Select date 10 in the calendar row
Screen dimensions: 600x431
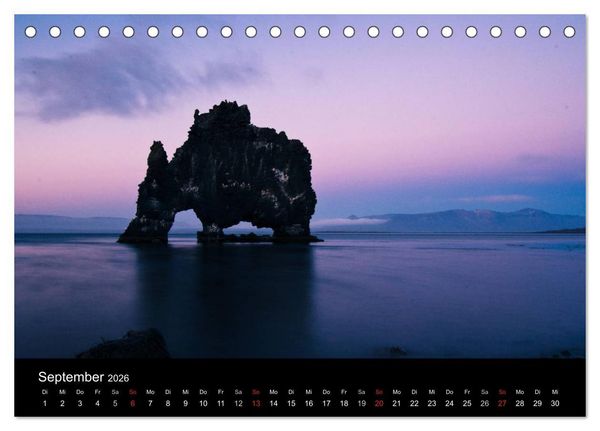tap(203, 403)
